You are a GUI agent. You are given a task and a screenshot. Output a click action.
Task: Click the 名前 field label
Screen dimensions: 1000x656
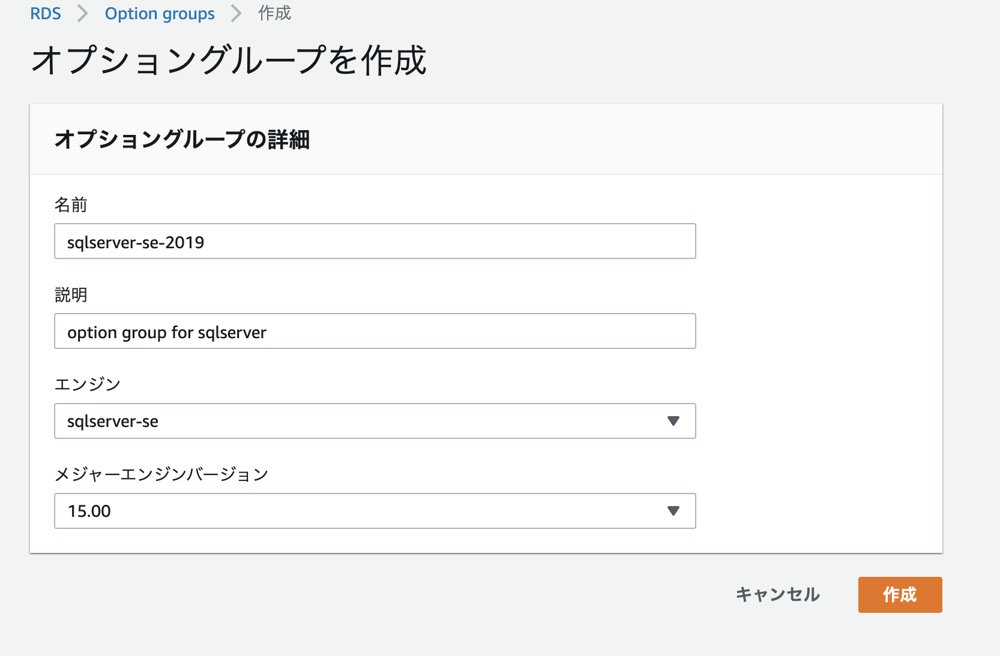65,204
